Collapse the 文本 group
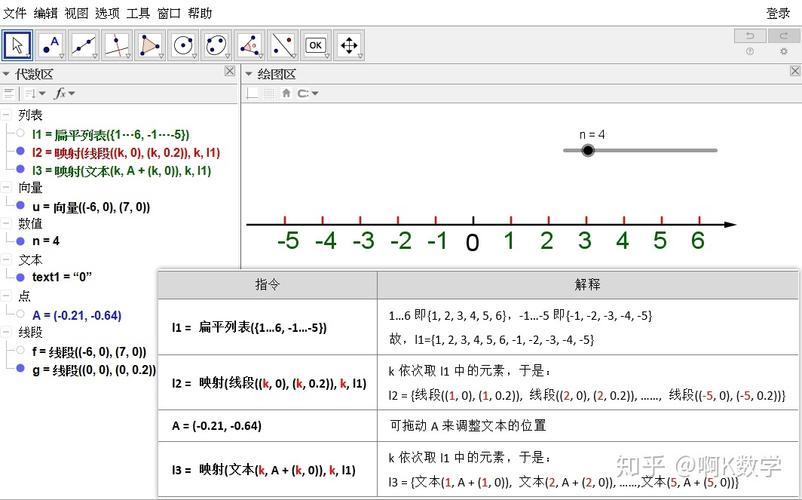This screenshot has width=802, height=500. (x=6, y=260)
